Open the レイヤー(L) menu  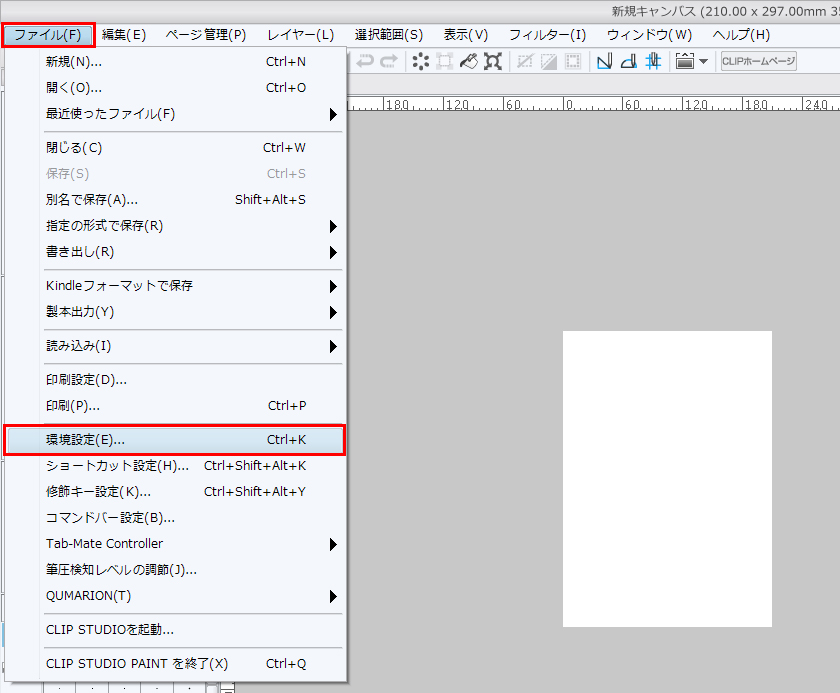(300, 35)
